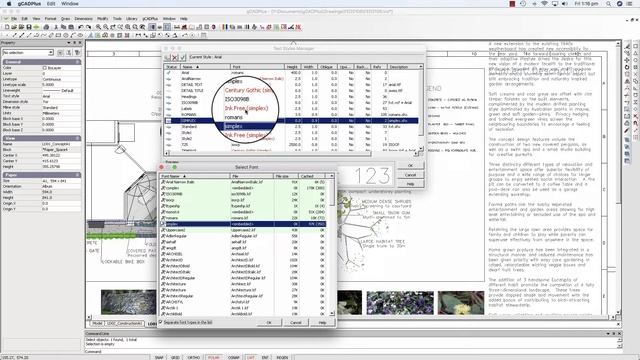This screenshot has height=360, width=640.
Task: Click first icon beside No selection dropdown
Action: click(x=60, y=52)
